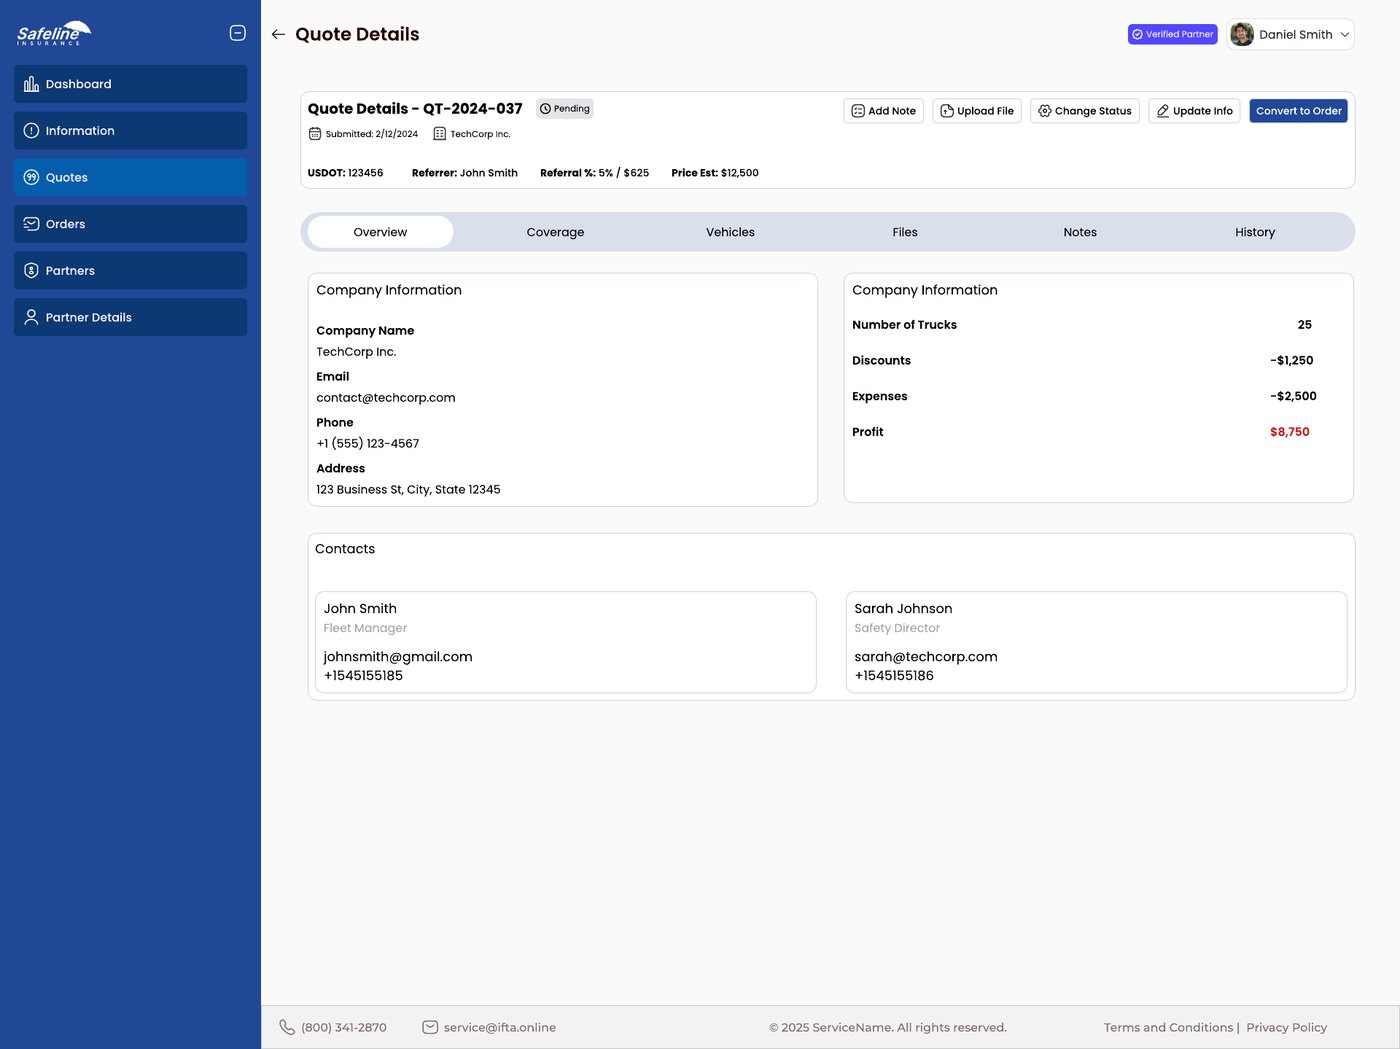The width and height of the screenshot is (1400, 1049).
Task: Open the Files tab
Action: click(x=905, y=232)
